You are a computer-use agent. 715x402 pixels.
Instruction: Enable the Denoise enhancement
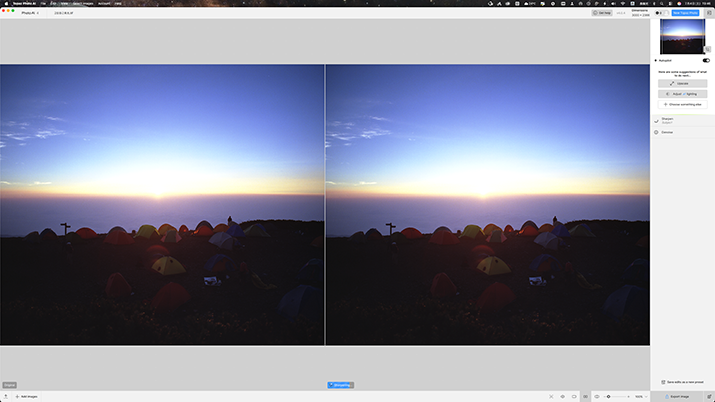(656, 132)
